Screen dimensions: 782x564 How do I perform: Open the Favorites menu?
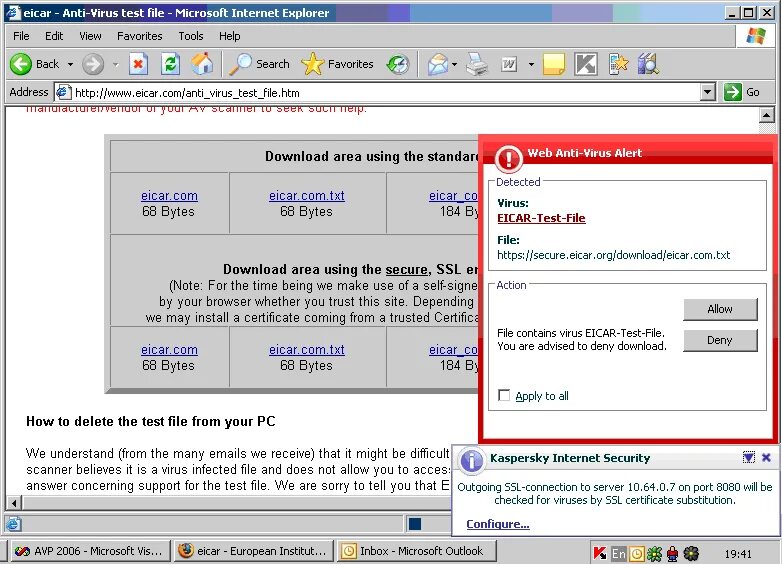coord(140,36)
